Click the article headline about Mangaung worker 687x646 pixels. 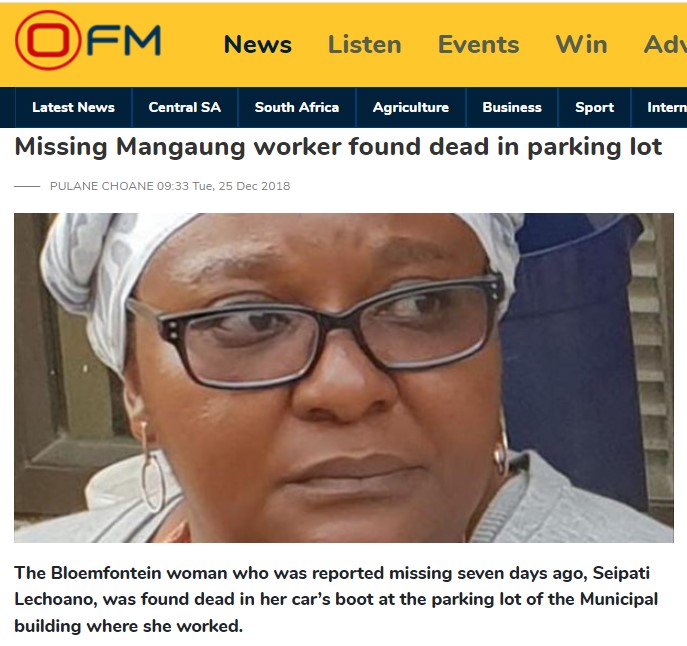pos(338,147)
